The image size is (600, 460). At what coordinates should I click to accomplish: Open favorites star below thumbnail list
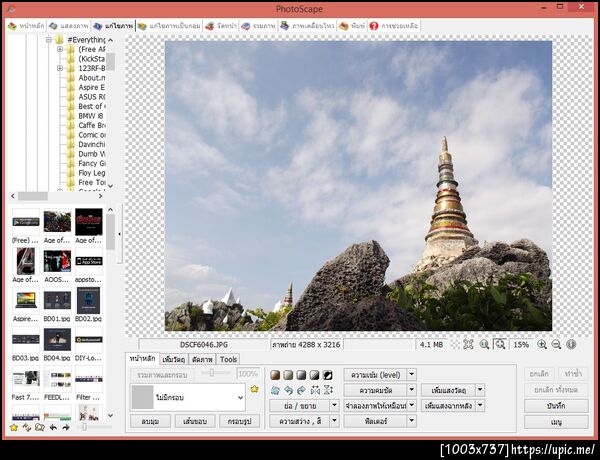tap(14, 427)
